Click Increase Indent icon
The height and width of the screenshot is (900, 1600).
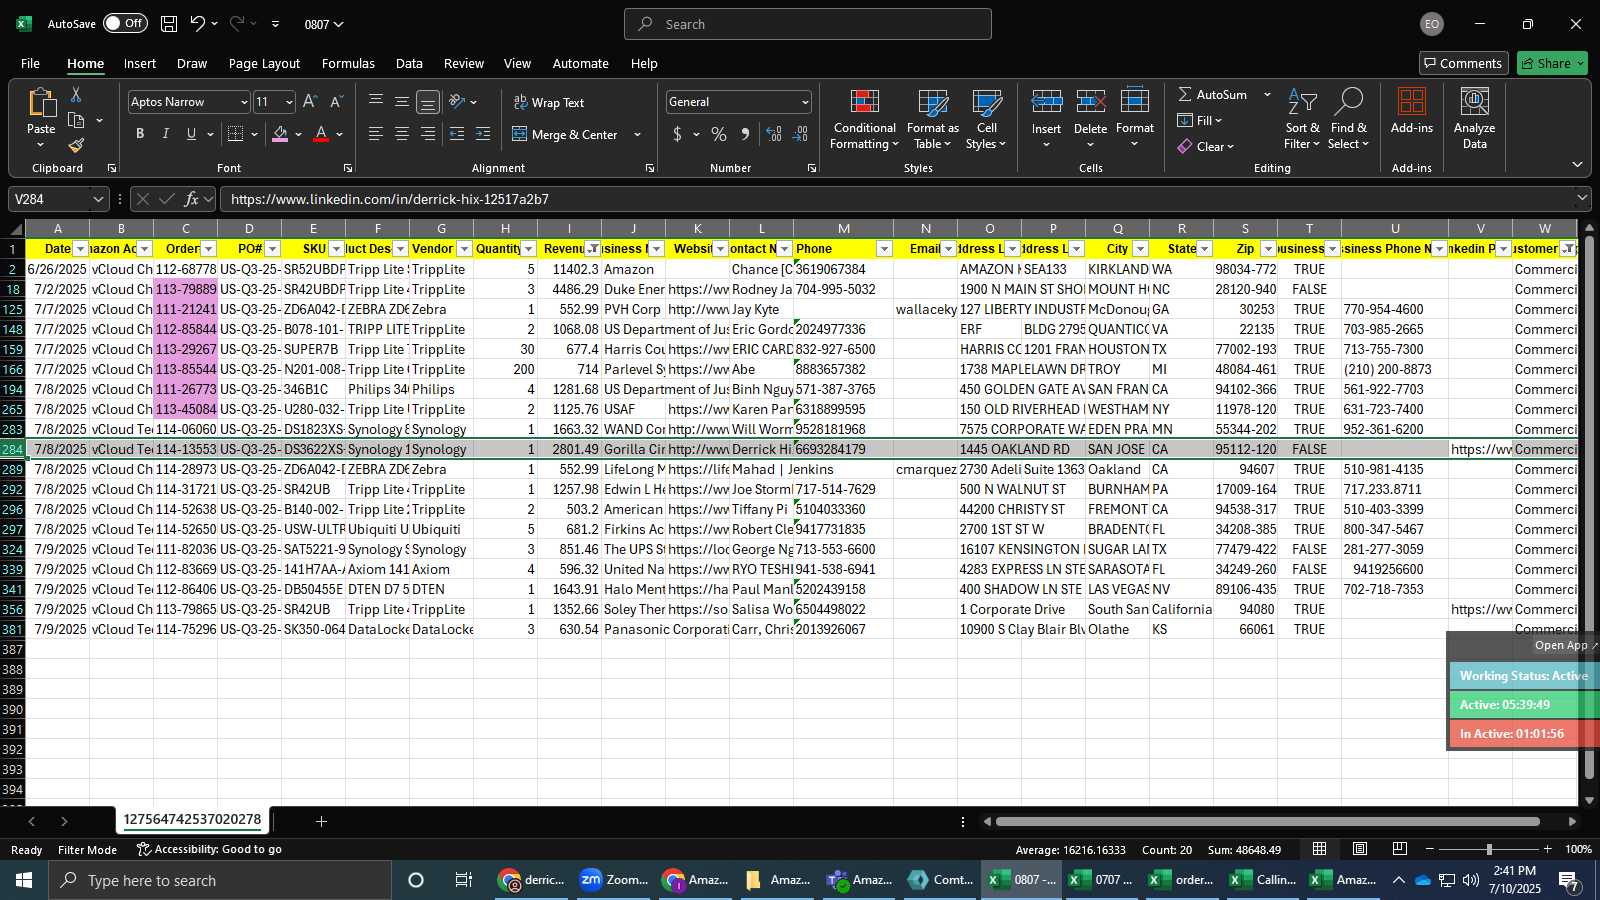click(483, 134)
